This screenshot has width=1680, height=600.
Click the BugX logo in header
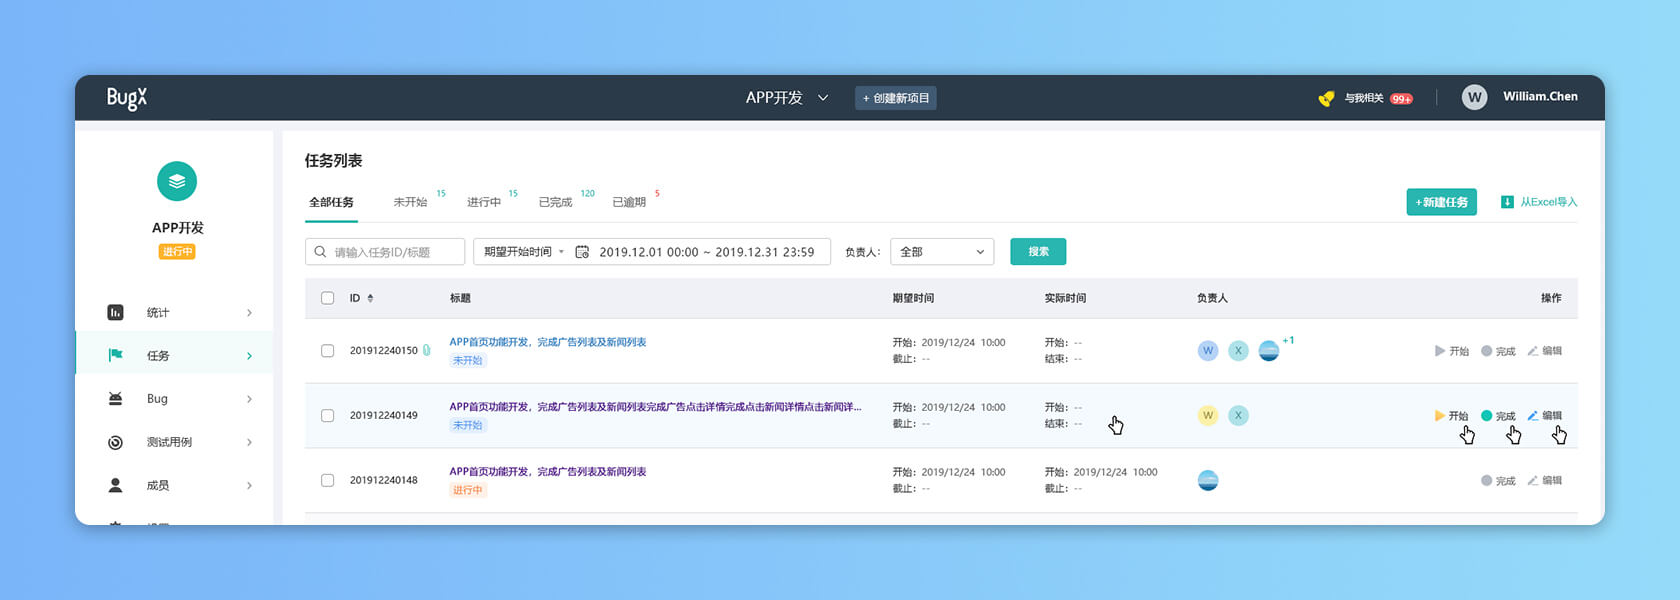(x=127, y=98)
